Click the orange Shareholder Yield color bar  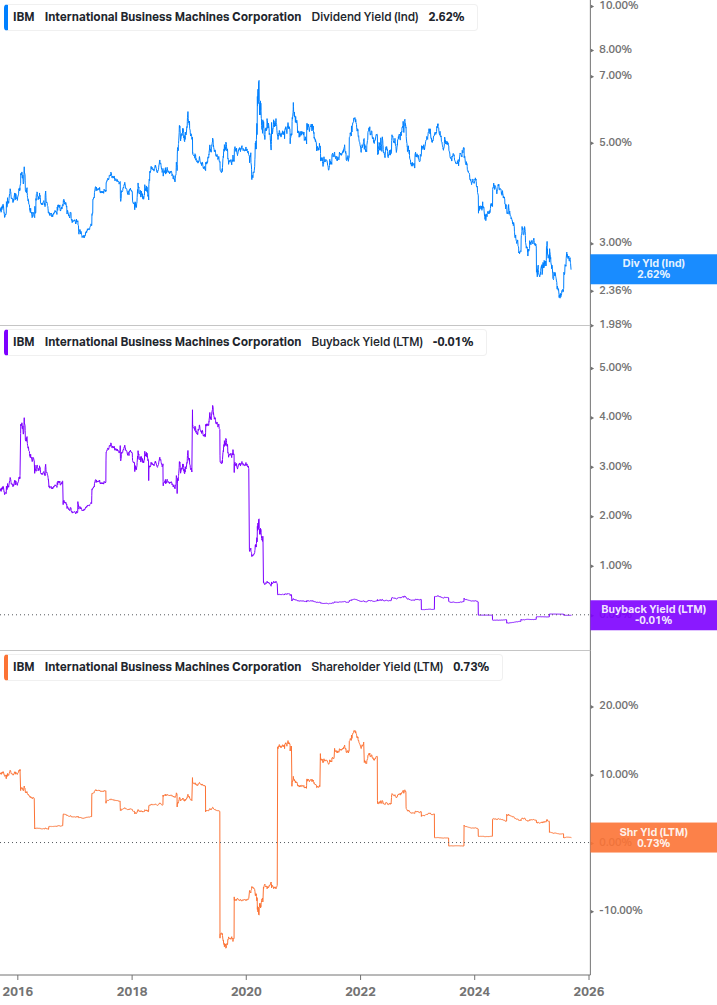pyautogui.click(x=6, y=667)
